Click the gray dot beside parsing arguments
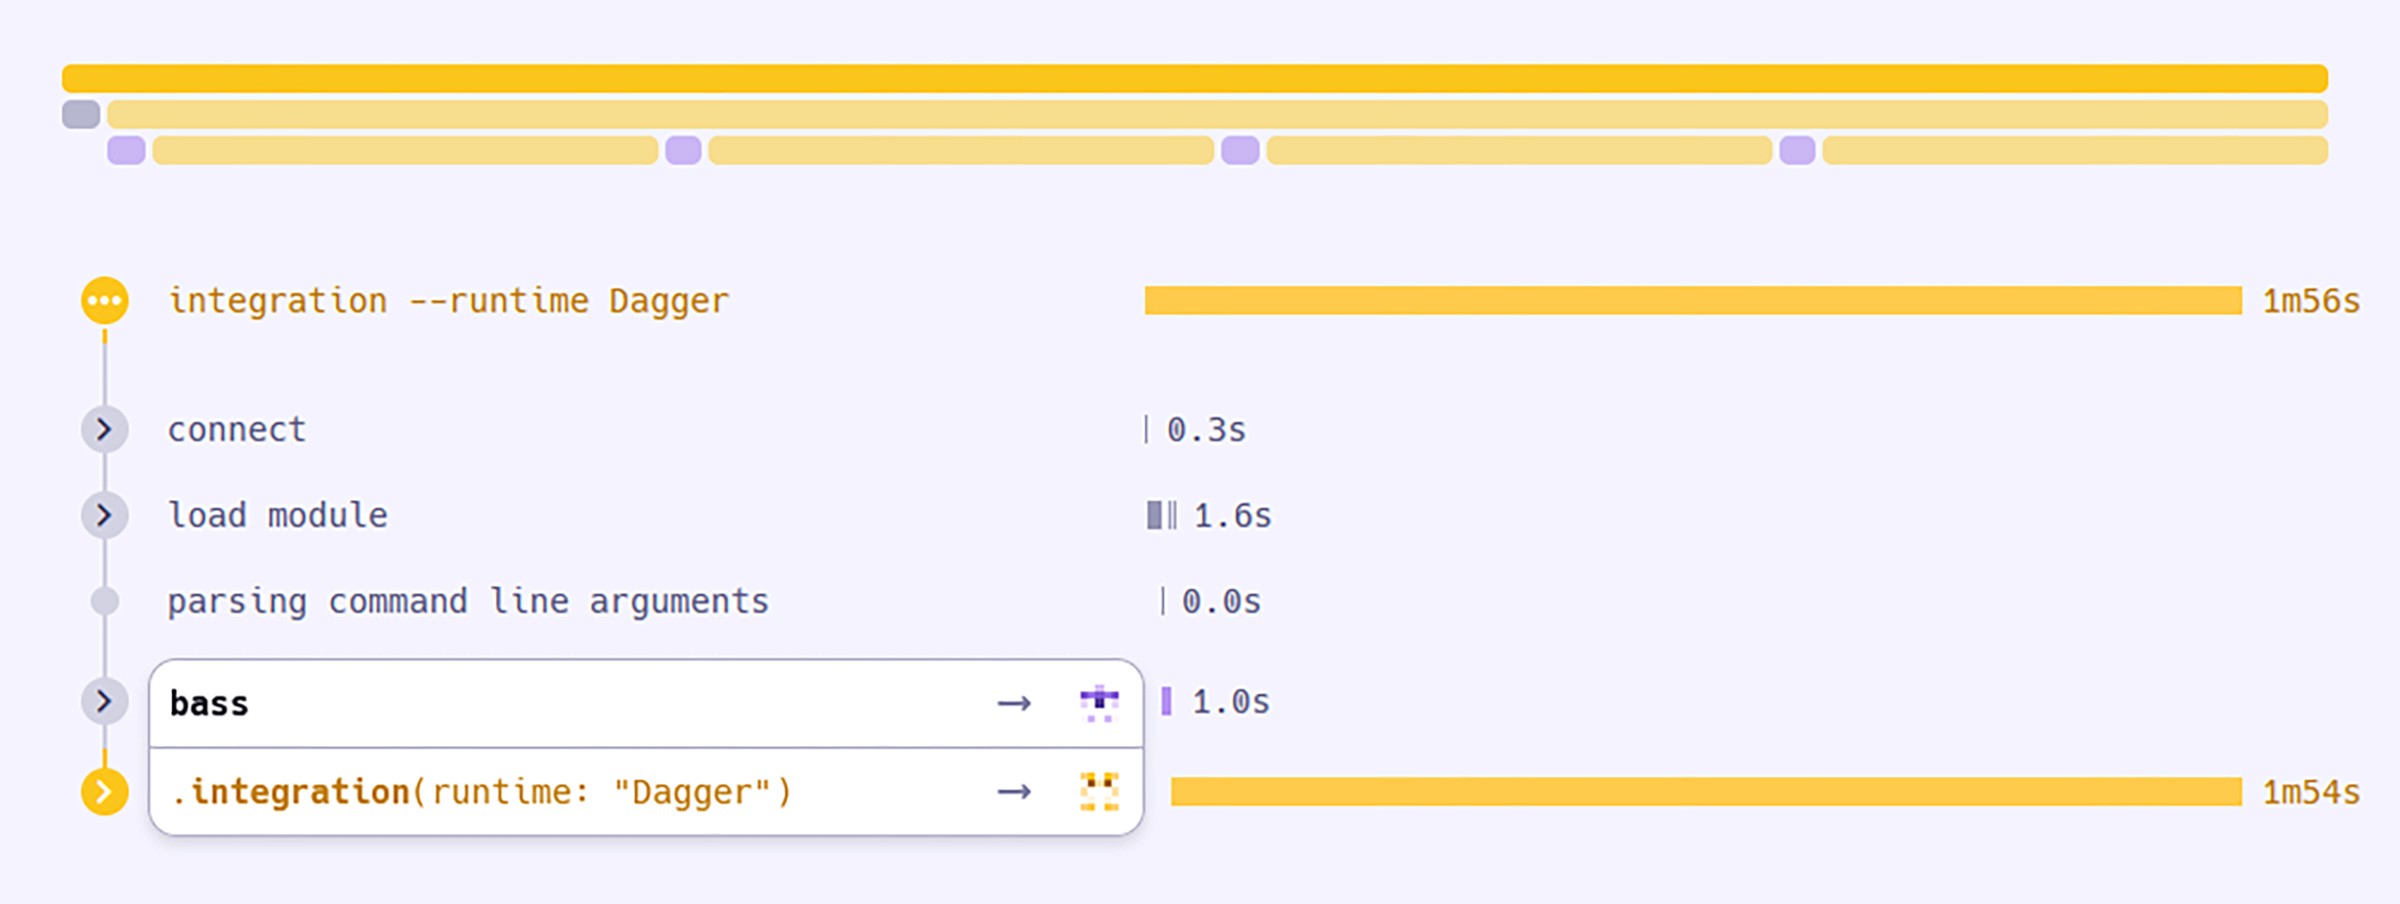The height and width of the screenshot is (904, 2400). 104,601
